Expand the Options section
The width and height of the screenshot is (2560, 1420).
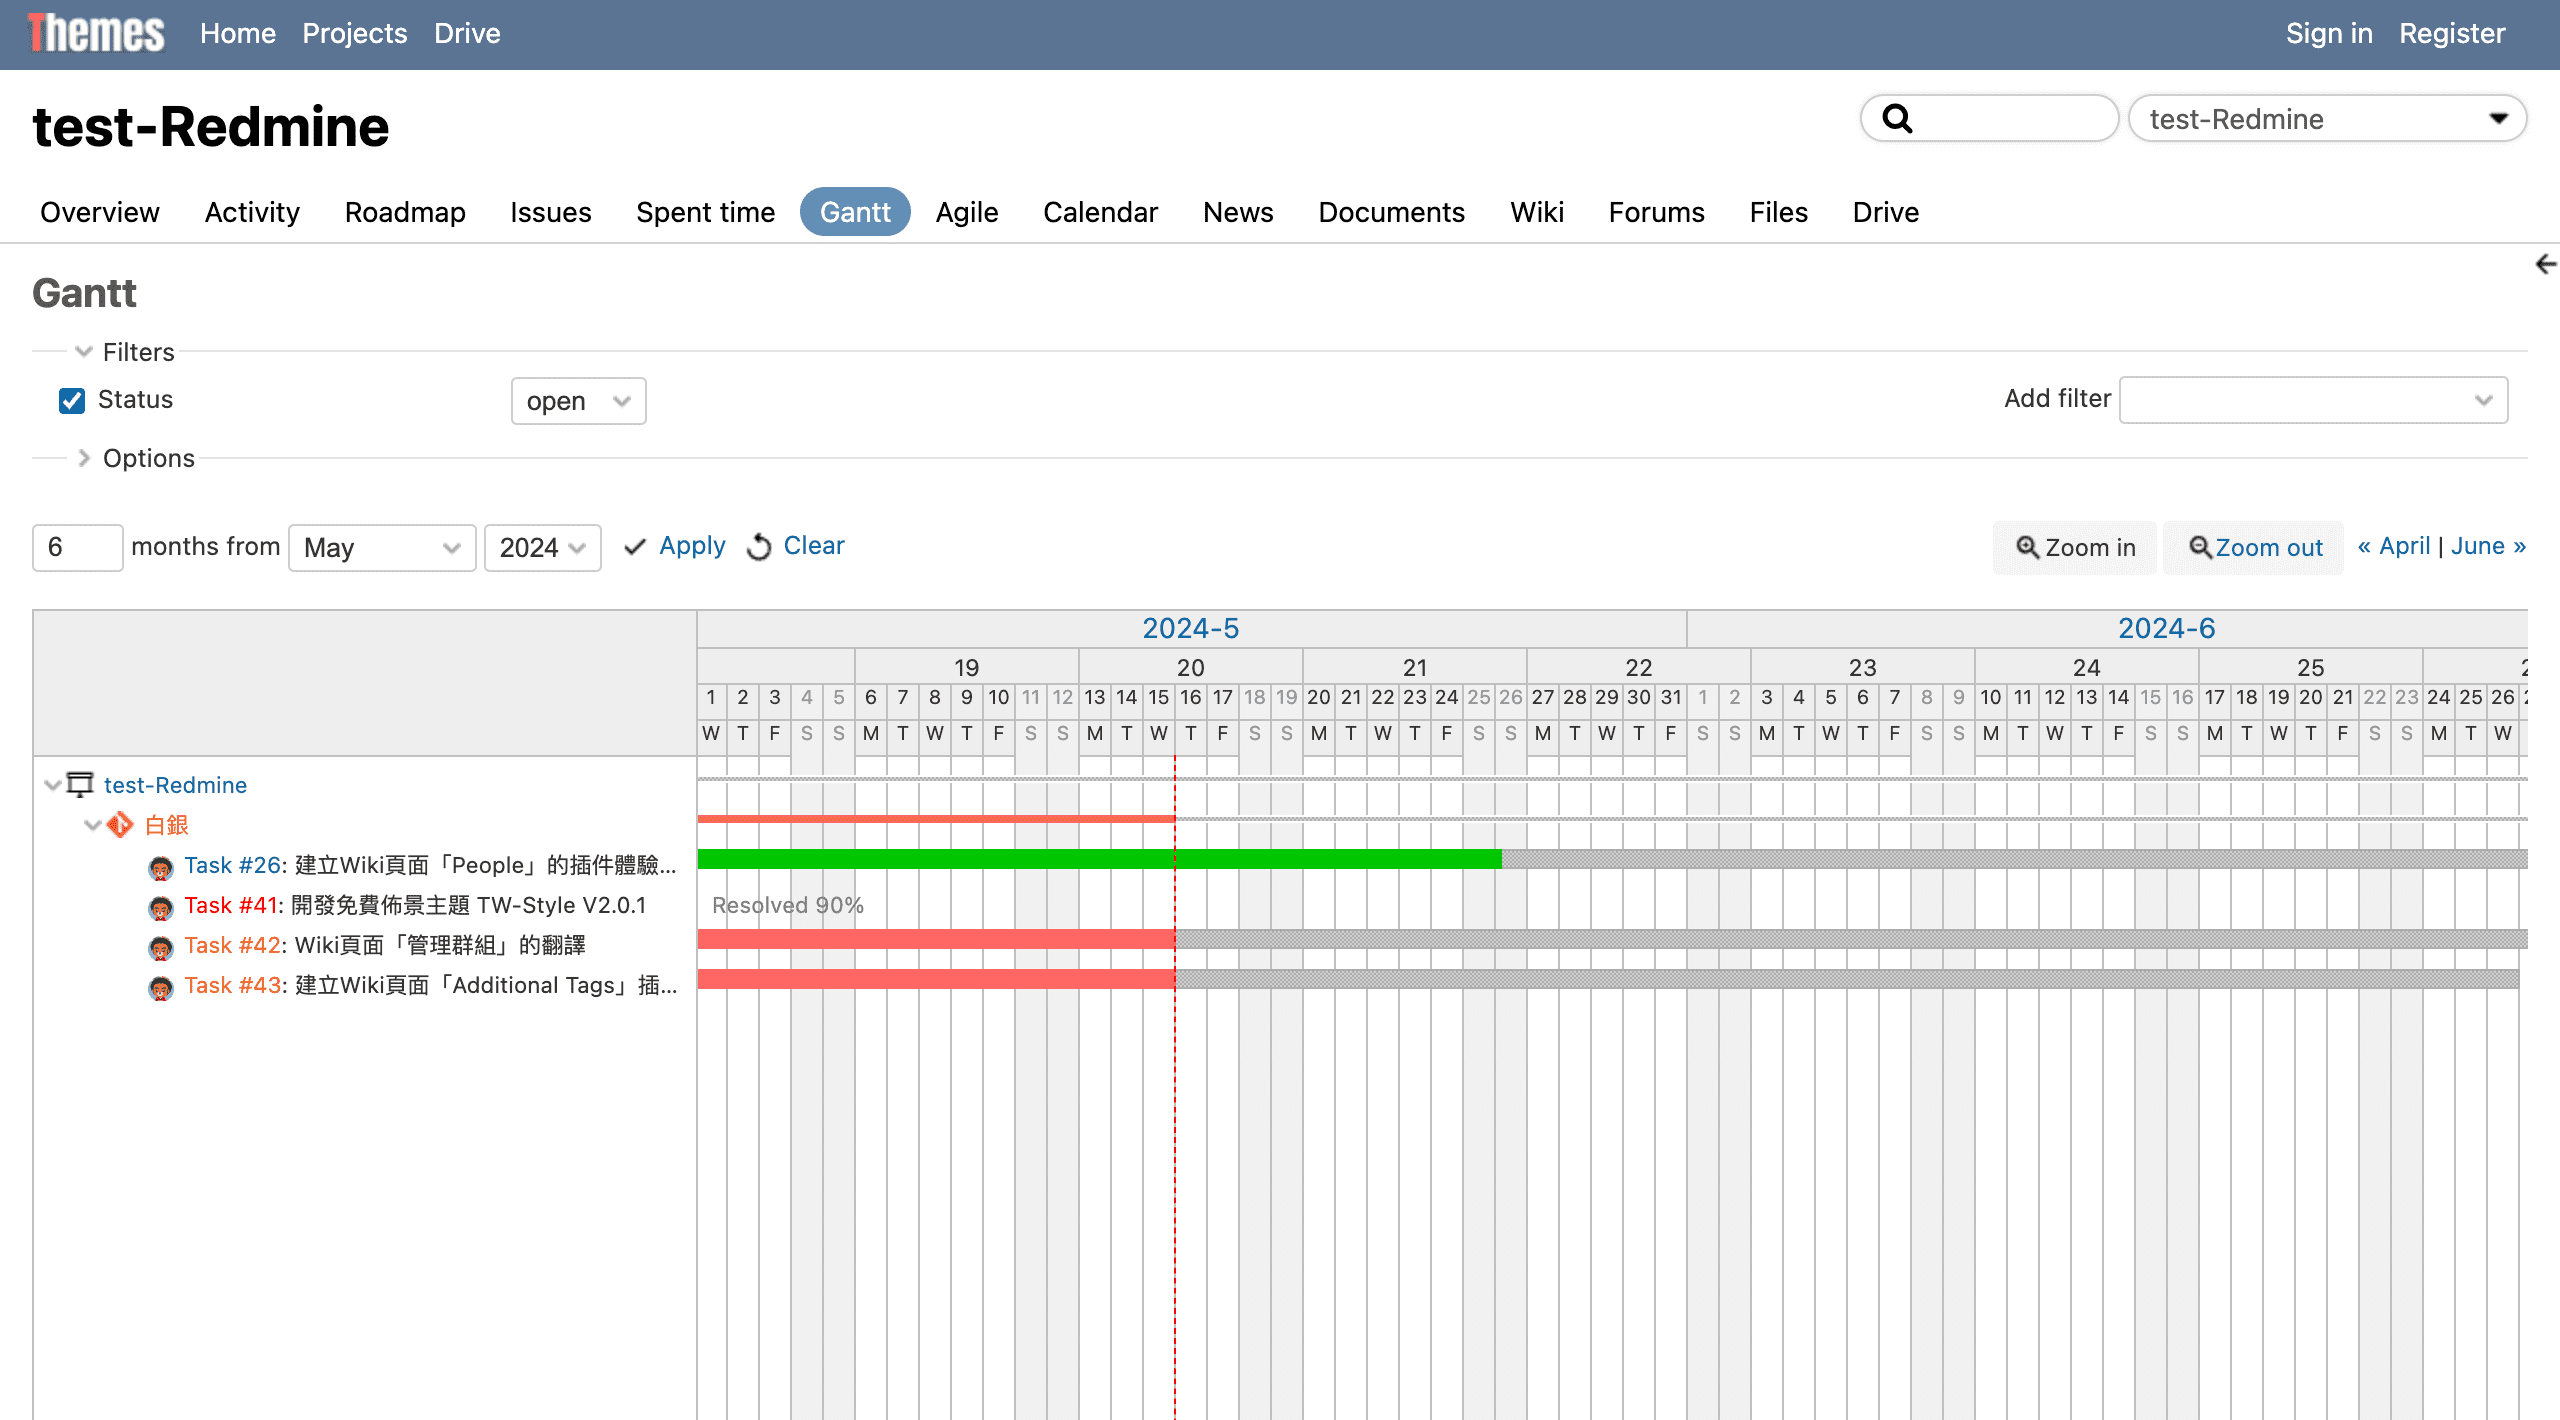(84, 458)
